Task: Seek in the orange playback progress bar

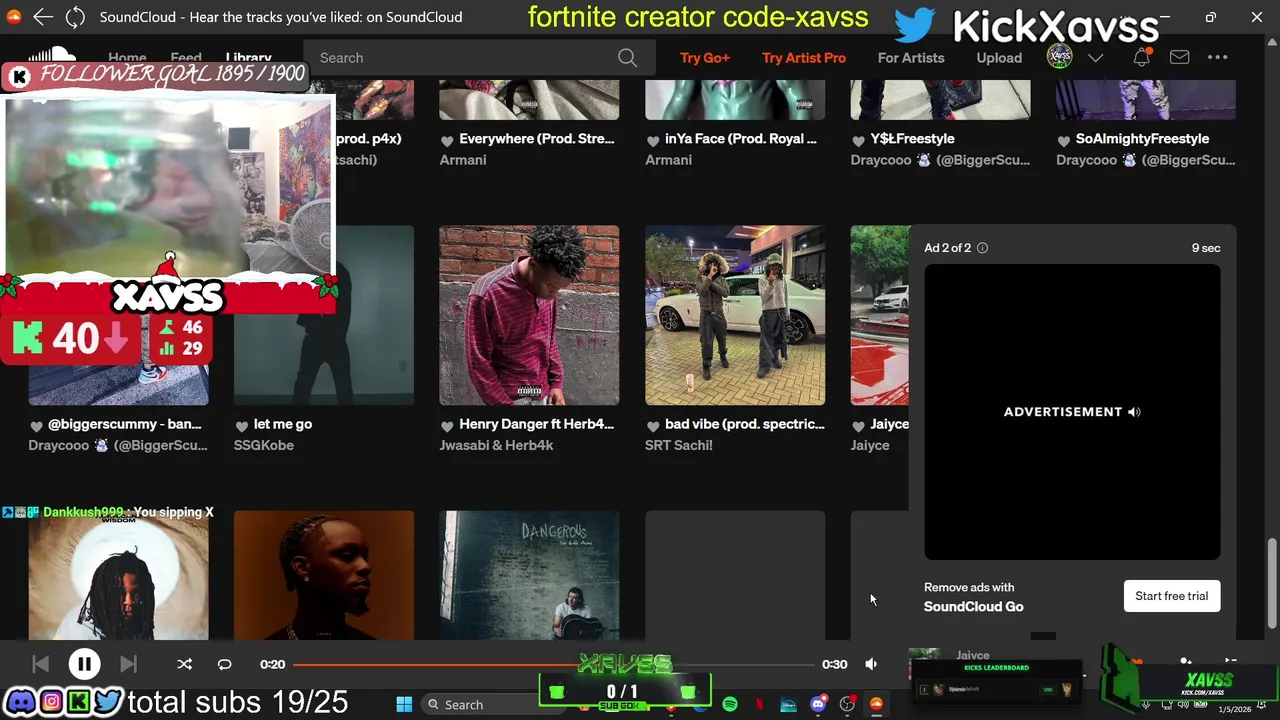Action: pos(554,664)
